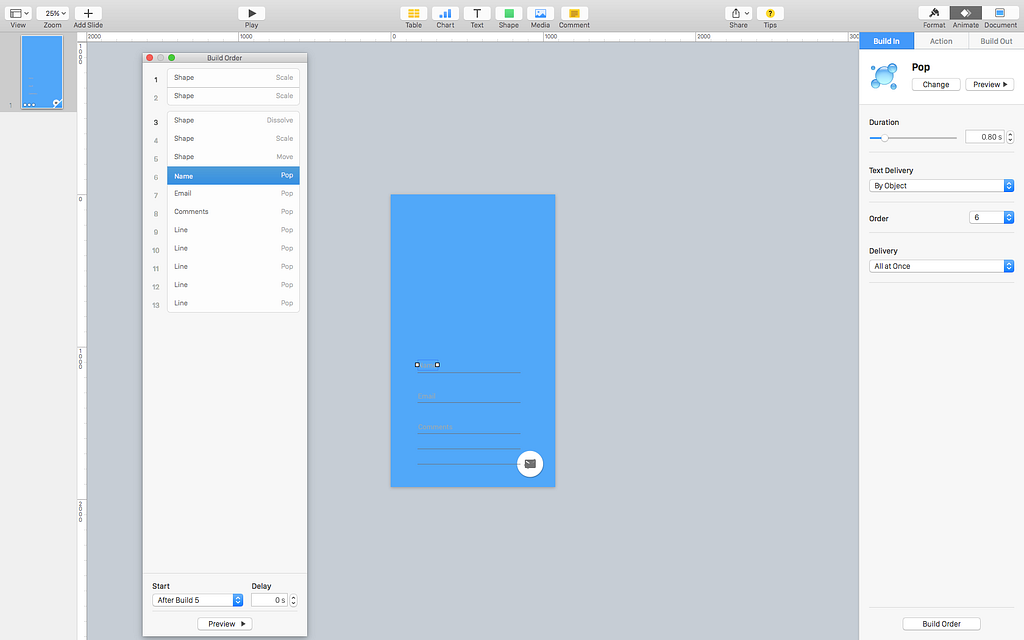Select build 9 Line Pop row
Viewport: 1024px width, 640px height.
pos(233,230)
